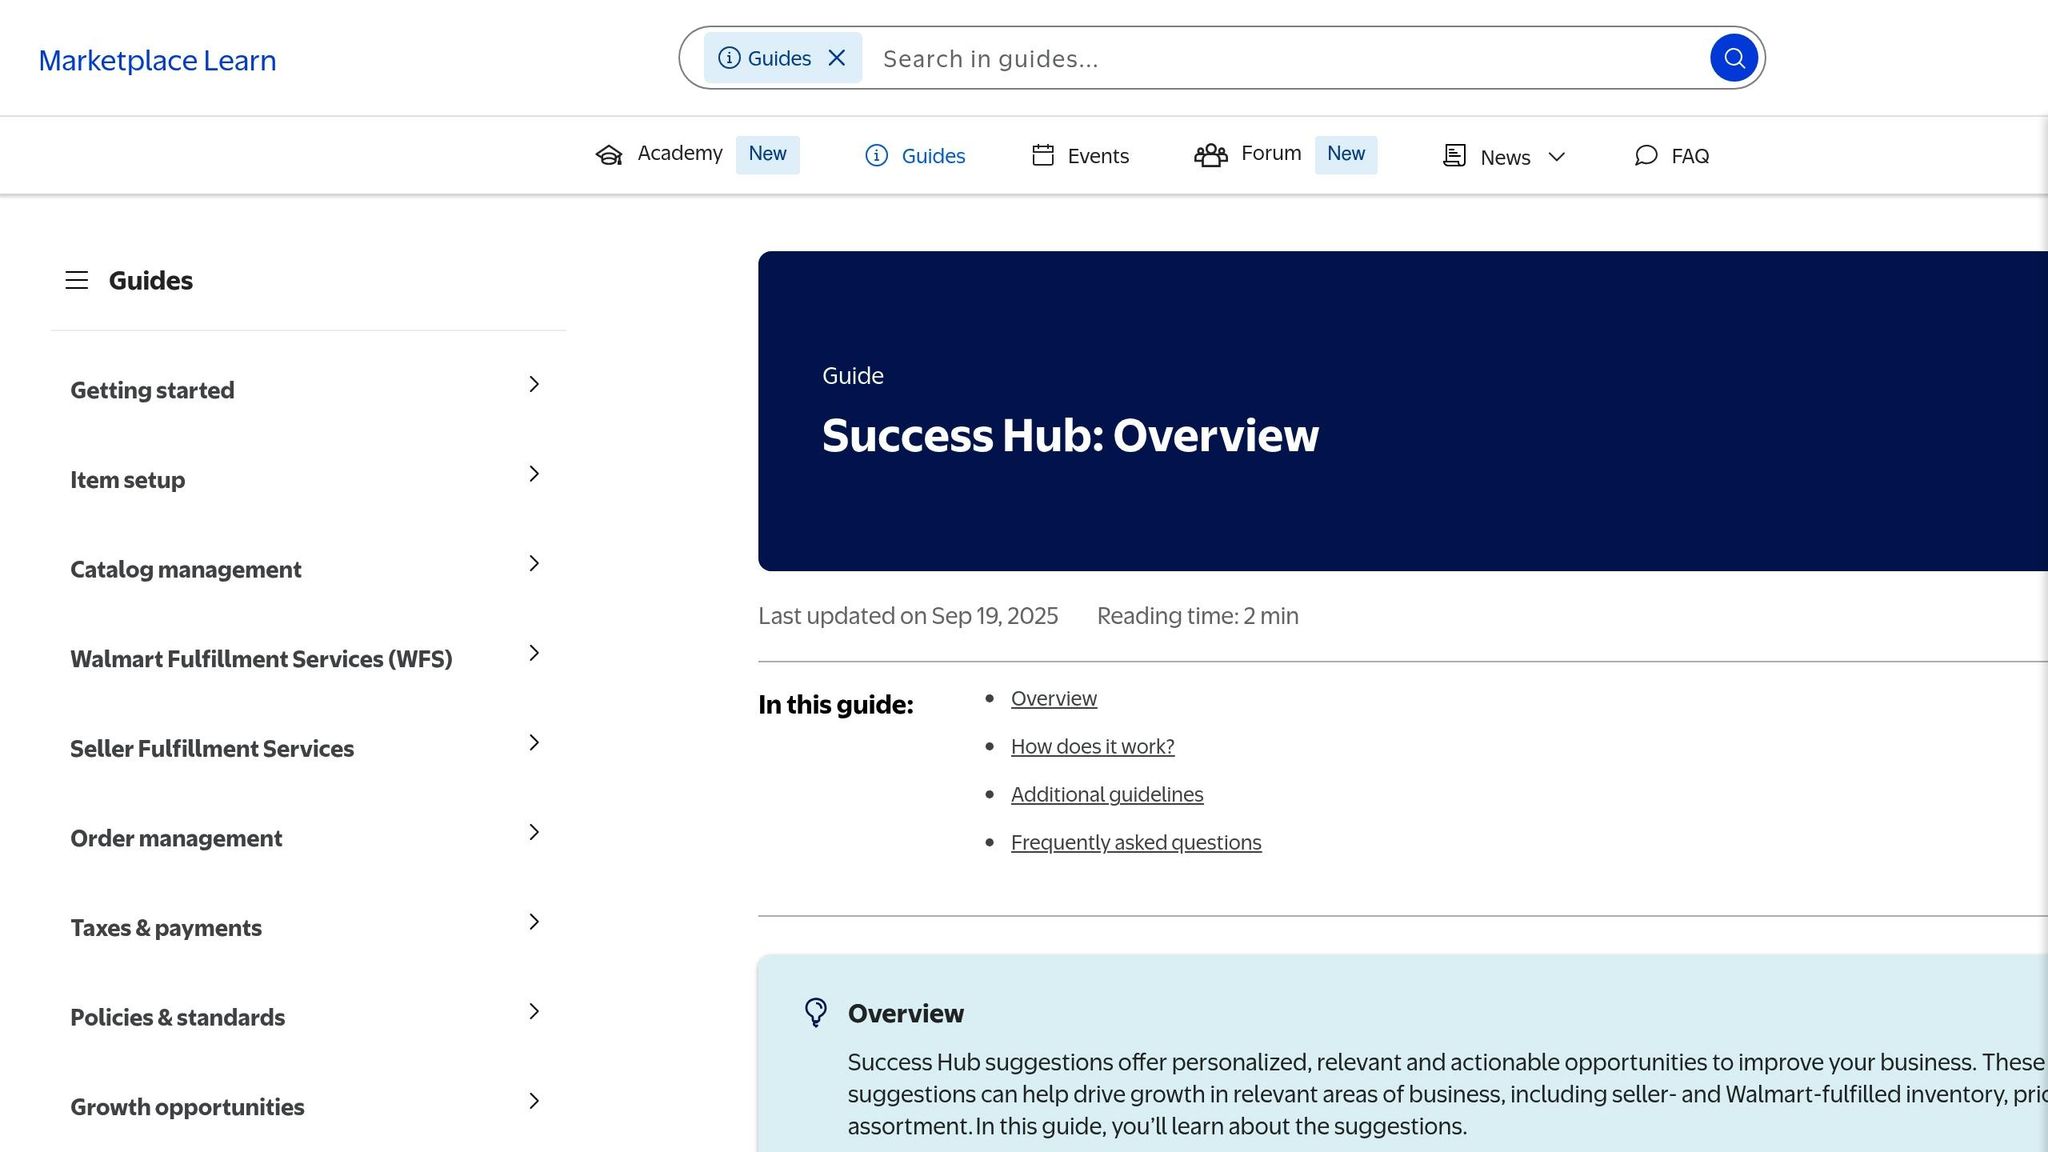This screenshot has width=2048, height=1152.
Task: Select Walmart Fulfillment Services (WFS) label
Action: point(261,659)
